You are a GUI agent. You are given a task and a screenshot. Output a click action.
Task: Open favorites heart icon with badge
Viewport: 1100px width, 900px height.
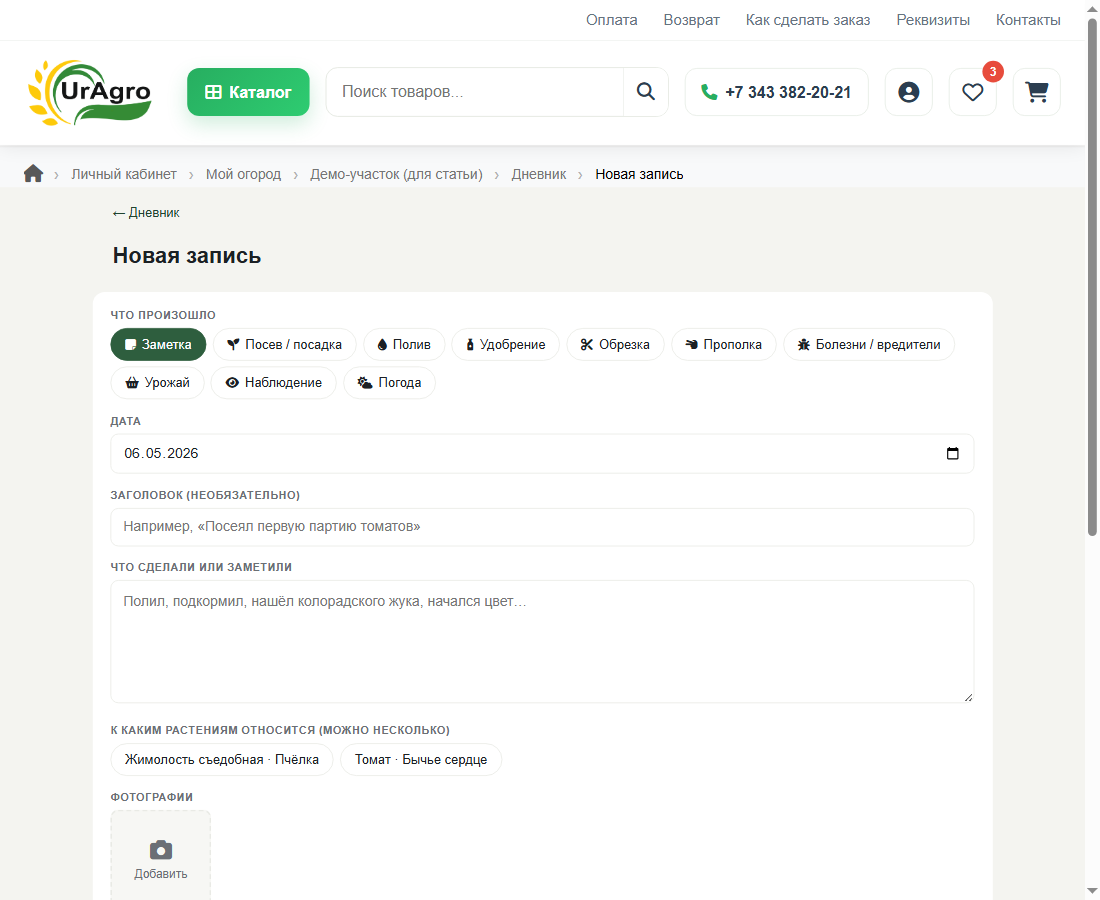tap(972, 92)
